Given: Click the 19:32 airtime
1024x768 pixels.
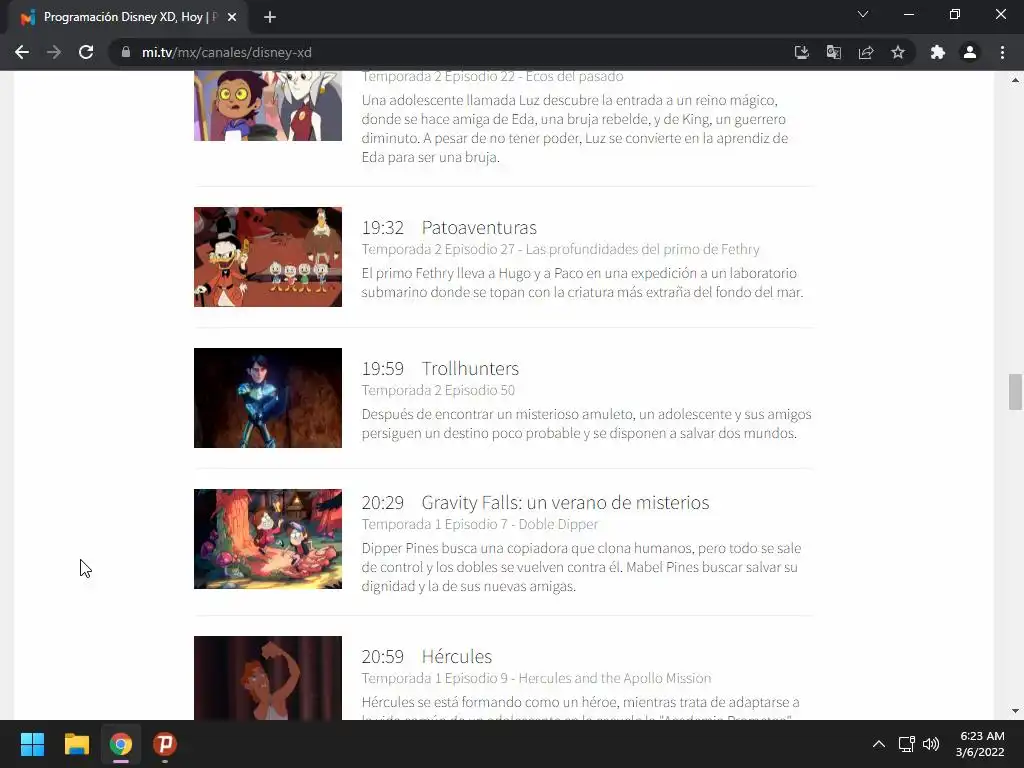Looking at the screenshot, I should [x=383, y=227].
